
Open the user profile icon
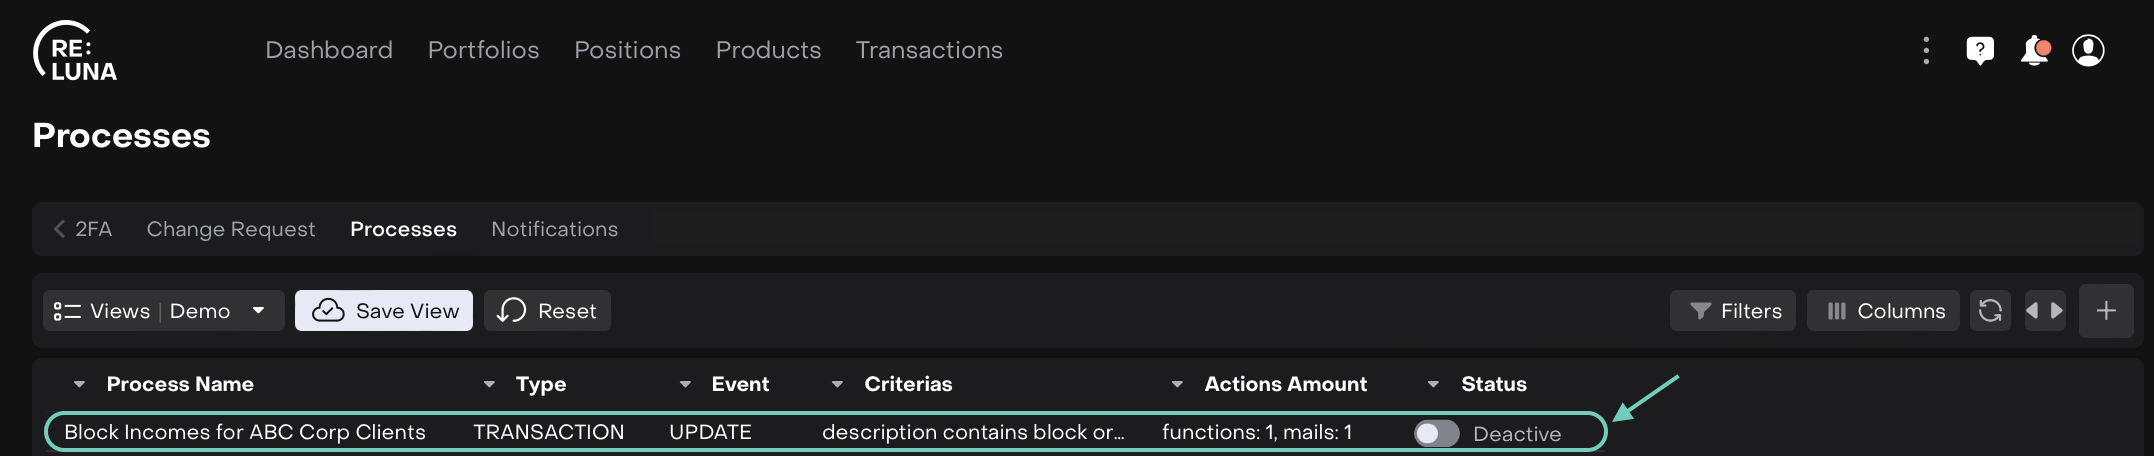click(2088, 51)
